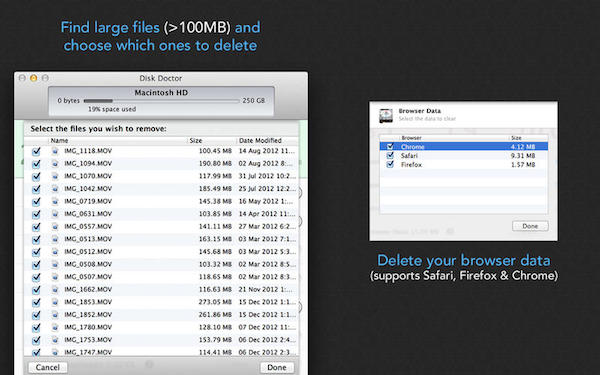Click the IMG_1118.MOV file icon
This screenshot has width=600, height=375.
pos(55,151)
